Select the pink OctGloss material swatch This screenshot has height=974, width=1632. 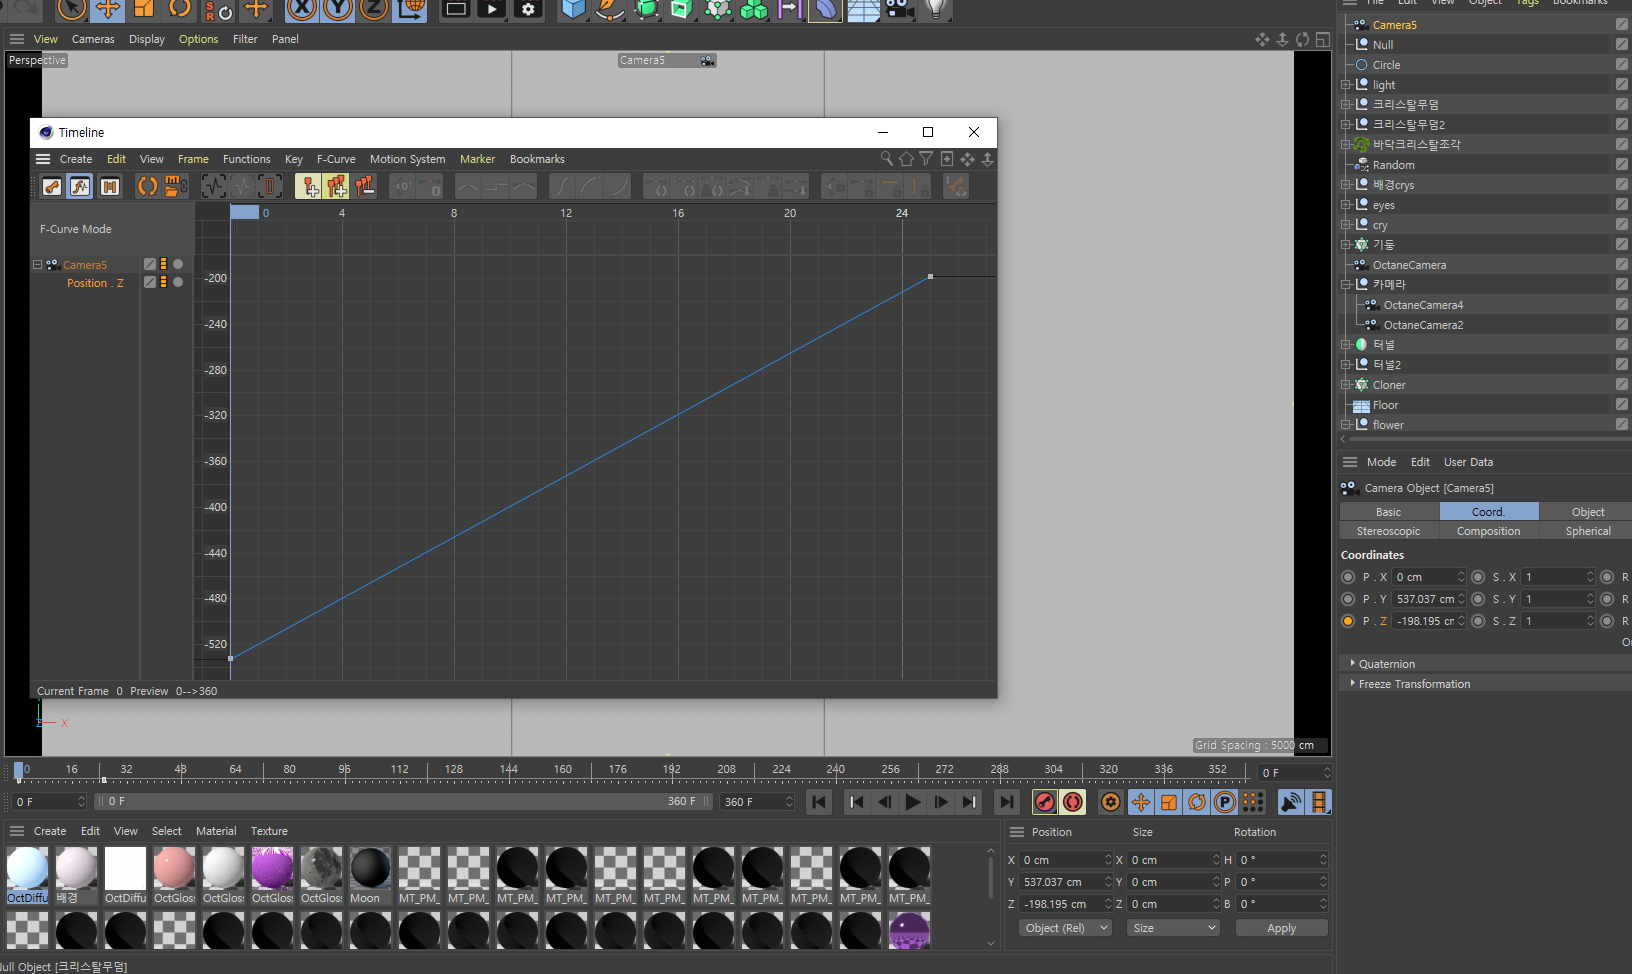175,868
